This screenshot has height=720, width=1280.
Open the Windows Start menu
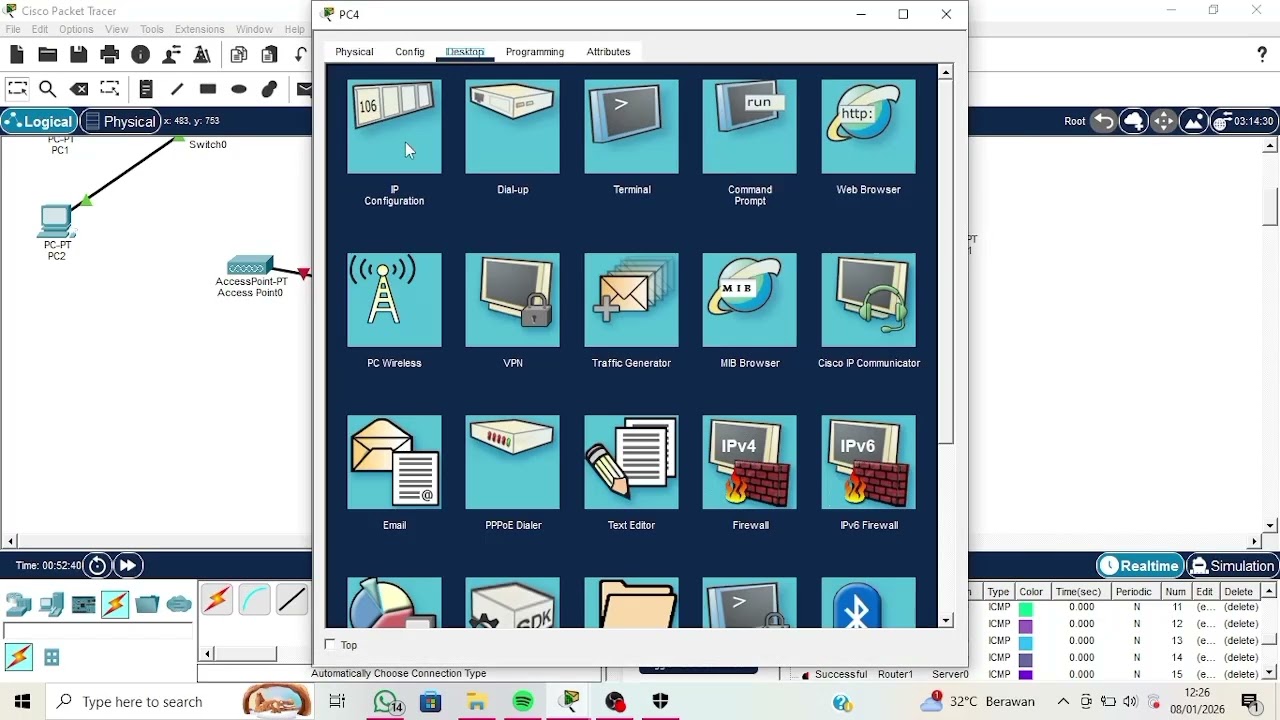point(22,702)
